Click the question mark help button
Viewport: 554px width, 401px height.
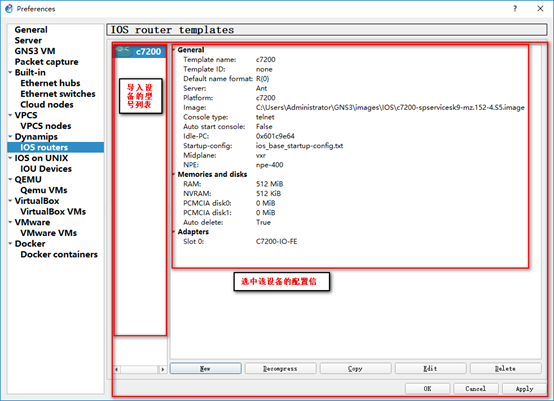(x=515, y=8)
